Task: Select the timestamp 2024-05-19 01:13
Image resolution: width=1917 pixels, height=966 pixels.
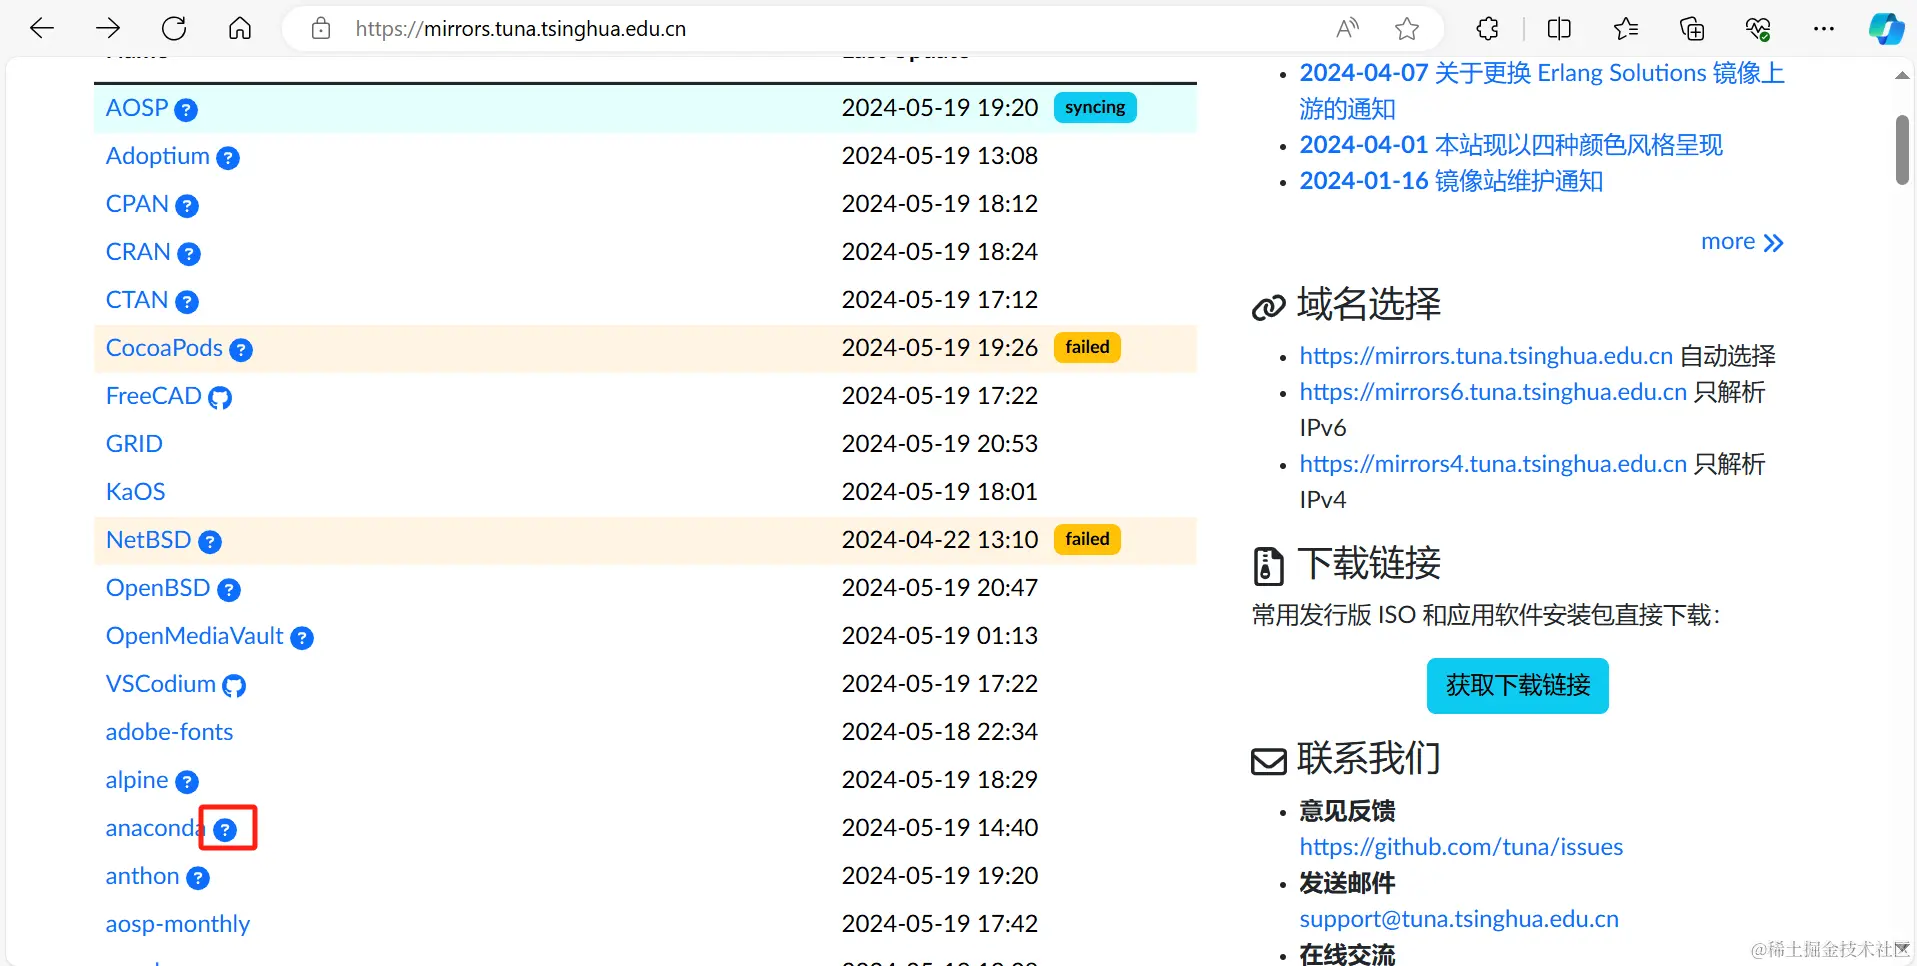Action: 940,636
